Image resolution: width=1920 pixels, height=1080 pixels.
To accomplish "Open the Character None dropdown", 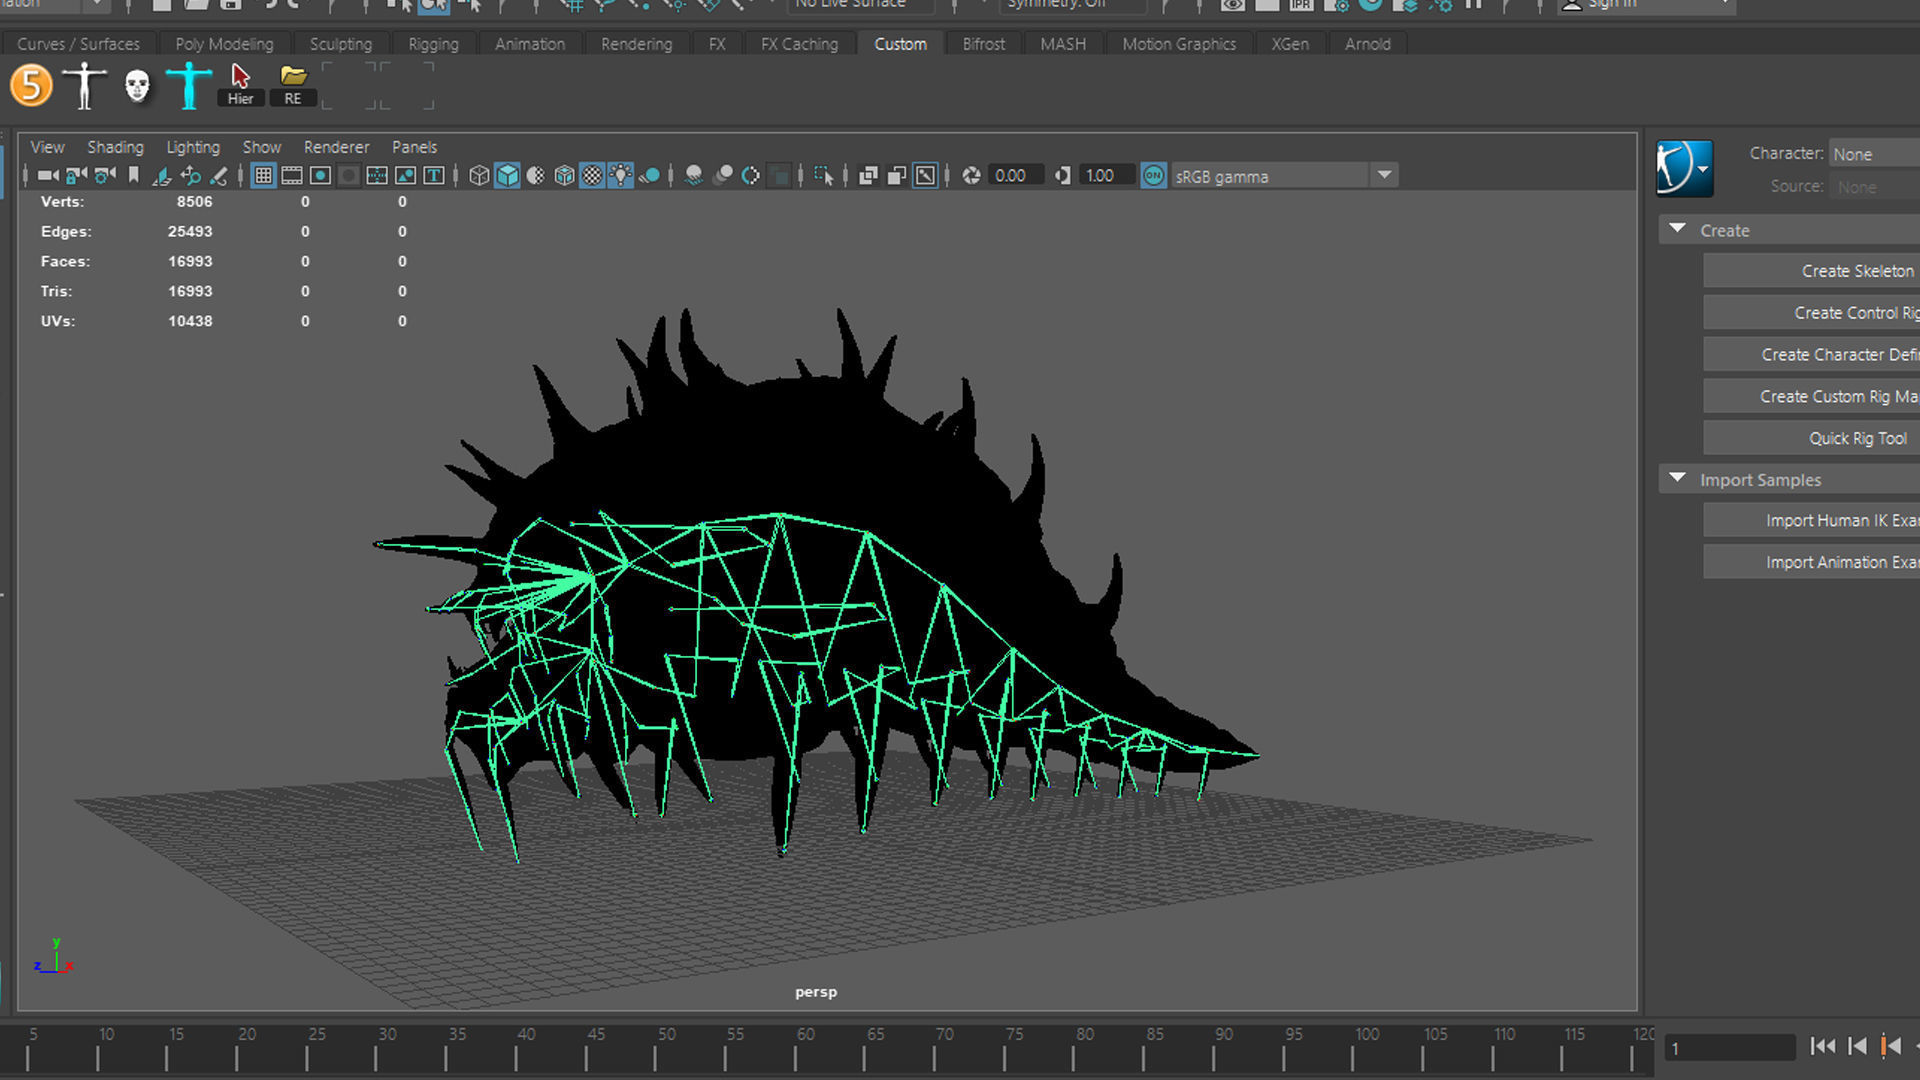I will pos(1874,154).
